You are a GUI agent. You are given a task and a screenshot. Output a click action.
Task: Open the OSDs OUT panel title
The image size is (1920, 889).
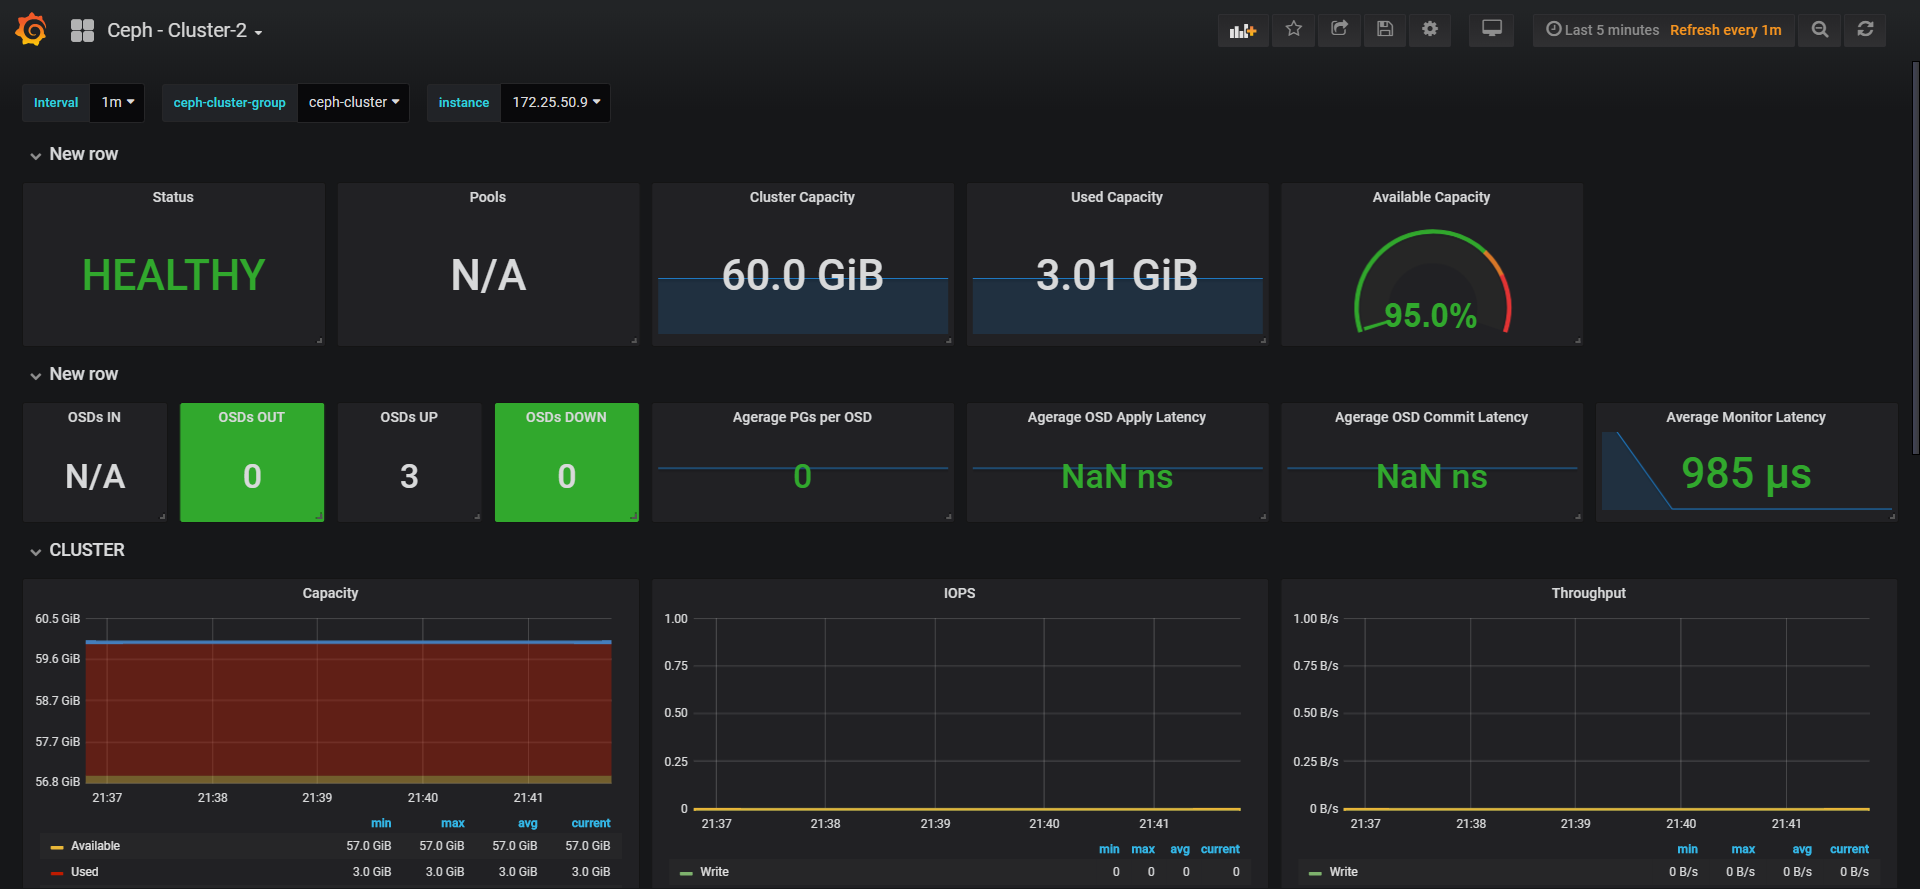tap(252, 417)
